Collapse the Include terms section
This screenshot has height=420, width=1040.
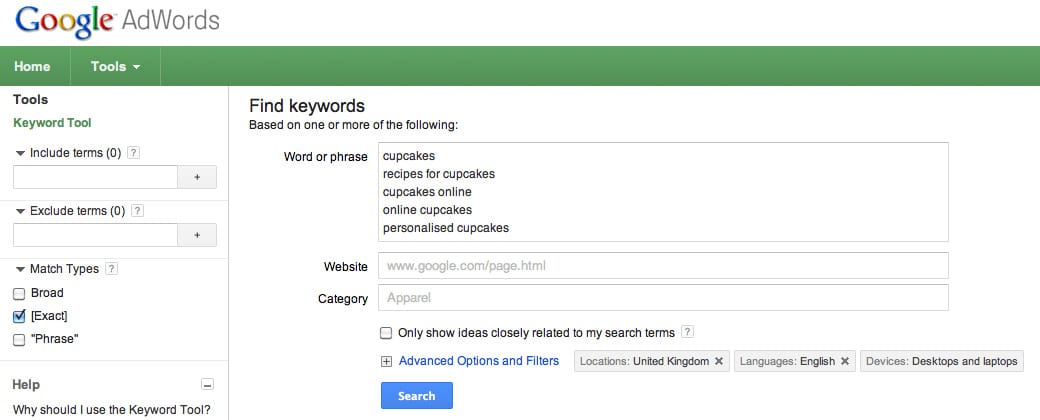(x=20, y=153)
